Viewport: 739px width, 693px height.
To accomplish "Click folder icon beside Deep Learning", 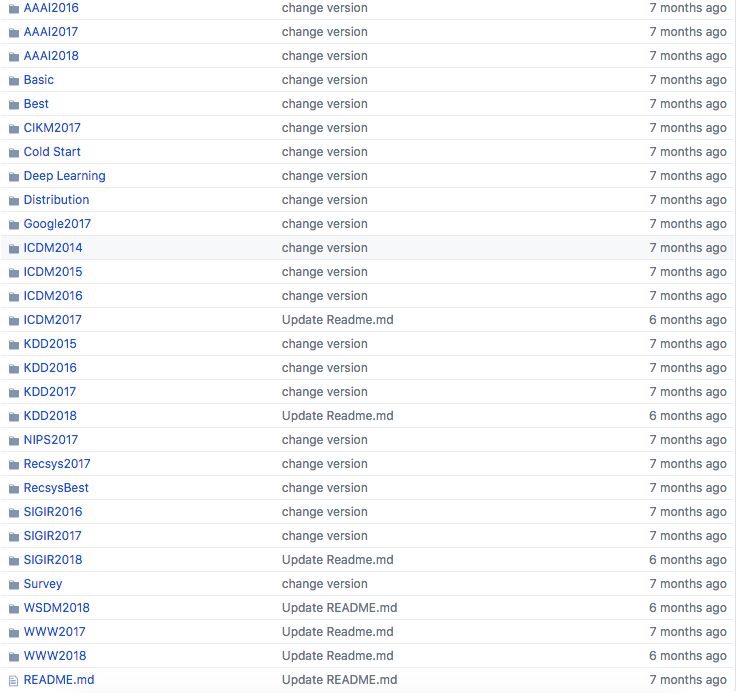I will pos(14,177).
